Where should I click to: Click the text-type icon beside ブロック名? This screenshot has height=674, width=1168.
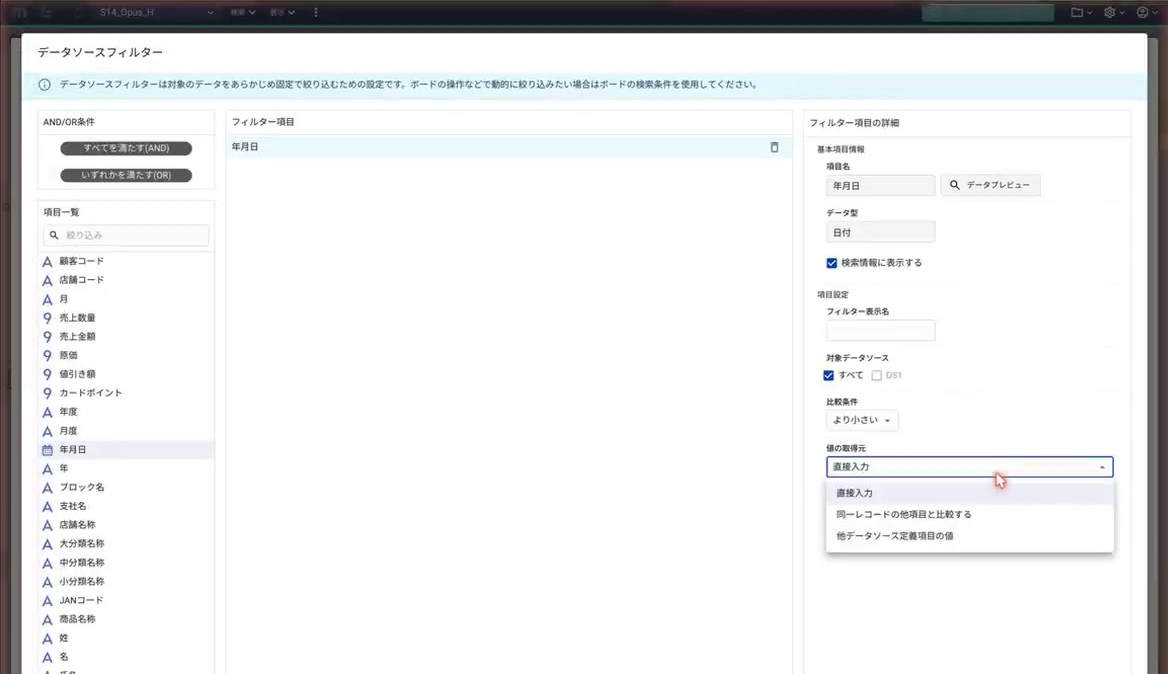[47, 488]
